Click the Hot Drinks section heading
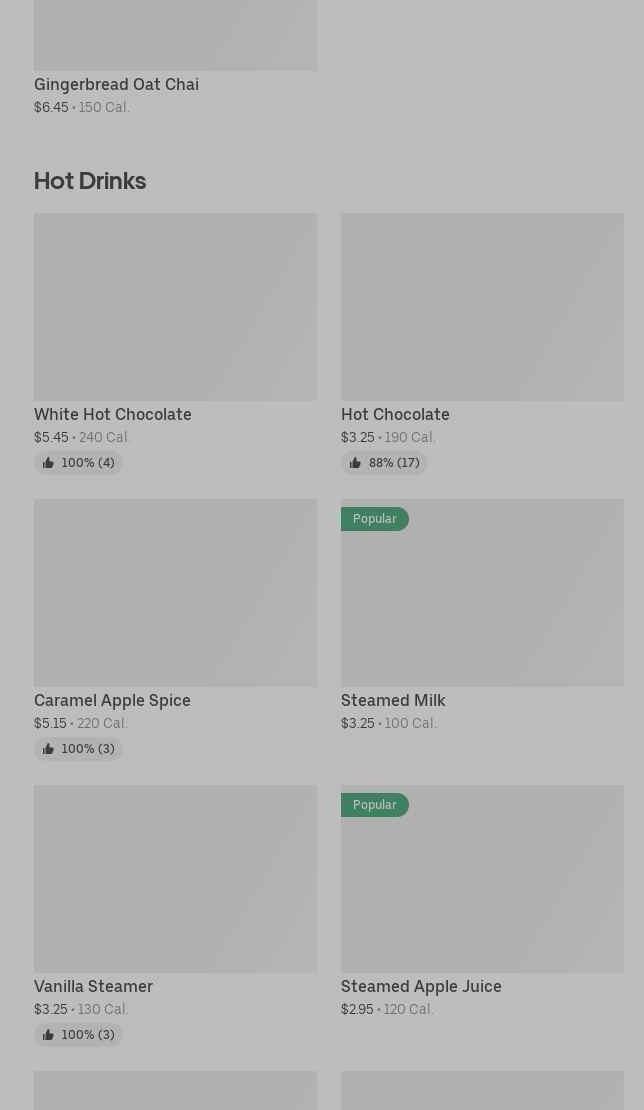644x1110 pixels. point(90,181)
